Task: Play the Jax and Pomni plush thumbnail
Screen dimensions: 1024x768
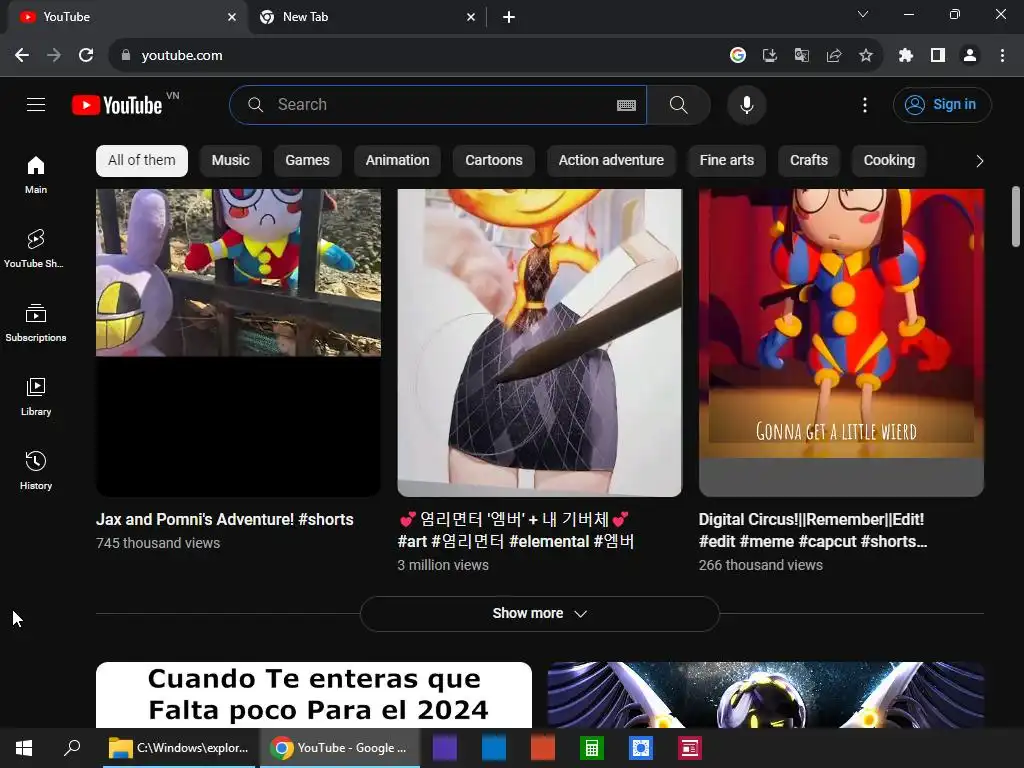Action: tap(238, 343)
